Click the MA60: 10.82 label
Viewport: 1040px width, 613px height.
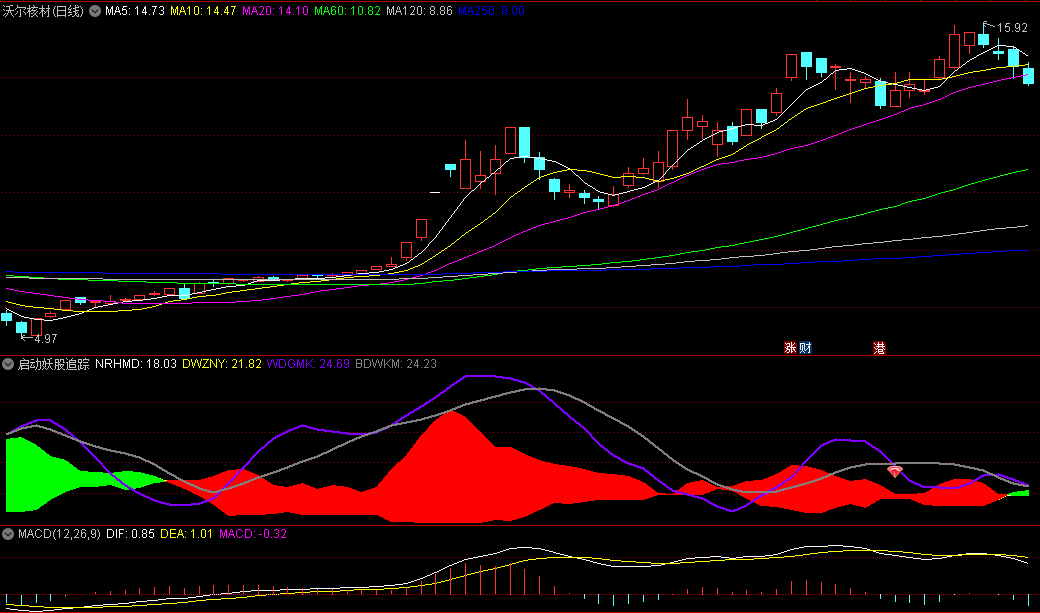click(348, 11)
